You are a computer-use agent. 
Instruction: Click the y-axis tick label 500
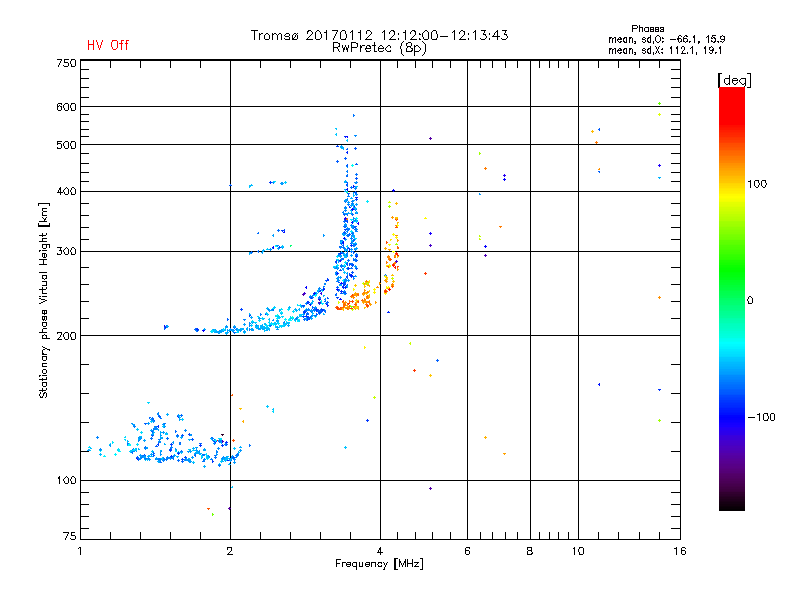[66, 145]
